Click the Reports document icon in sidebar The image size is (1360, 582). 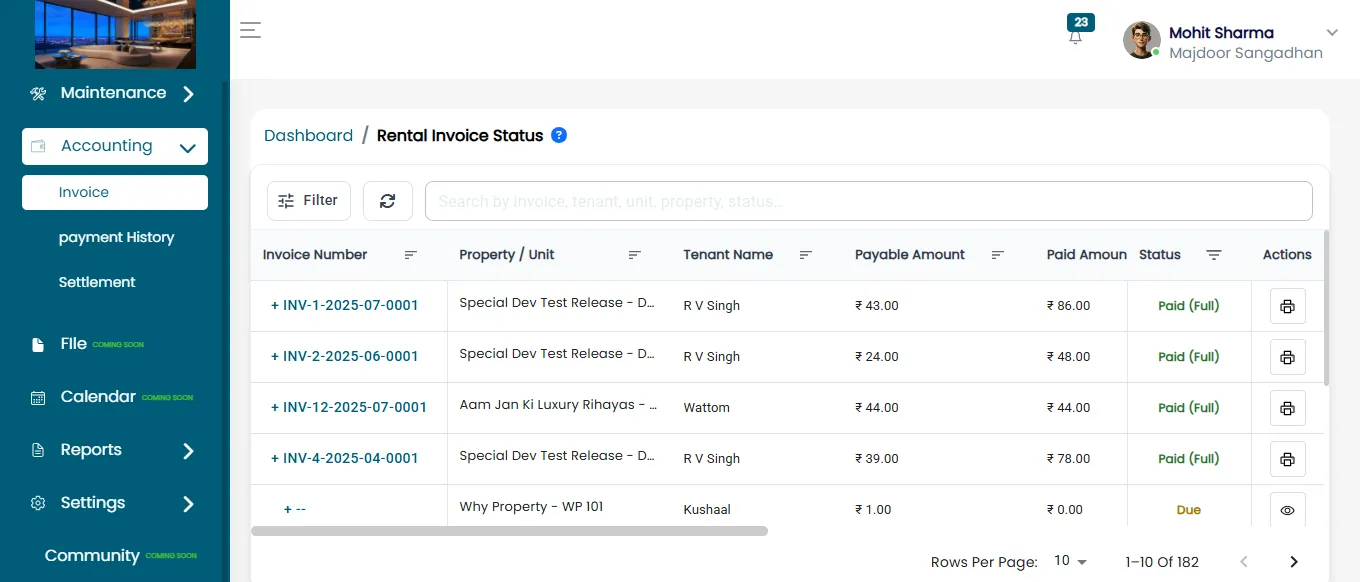pos(38,450)
